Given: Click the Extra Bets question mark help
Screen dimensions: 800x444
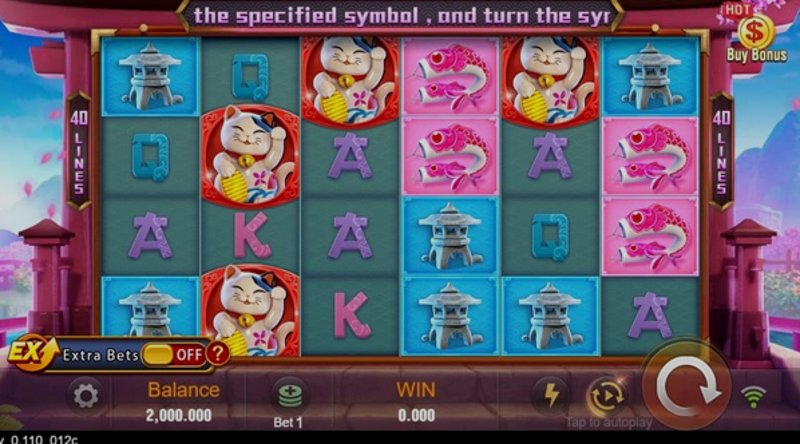Looking at the screenshot, I should [x=217, y=353].
